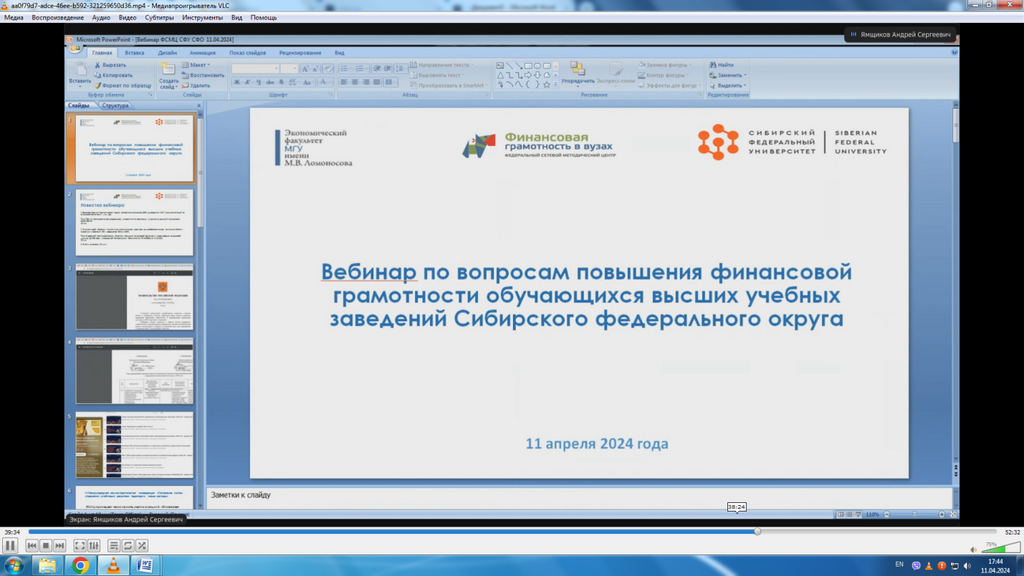Toggle shuffle (random) playback in VLC

pos(142,545)
